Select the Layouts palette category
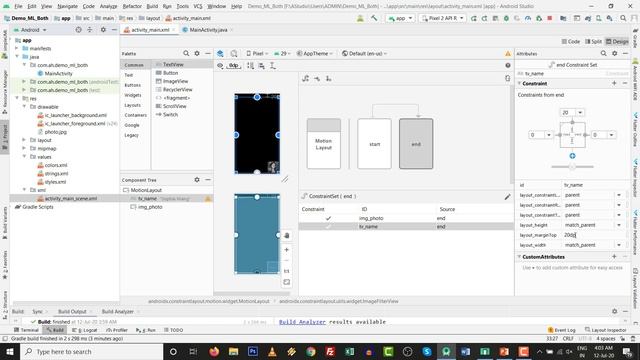 tap(132, 105)
